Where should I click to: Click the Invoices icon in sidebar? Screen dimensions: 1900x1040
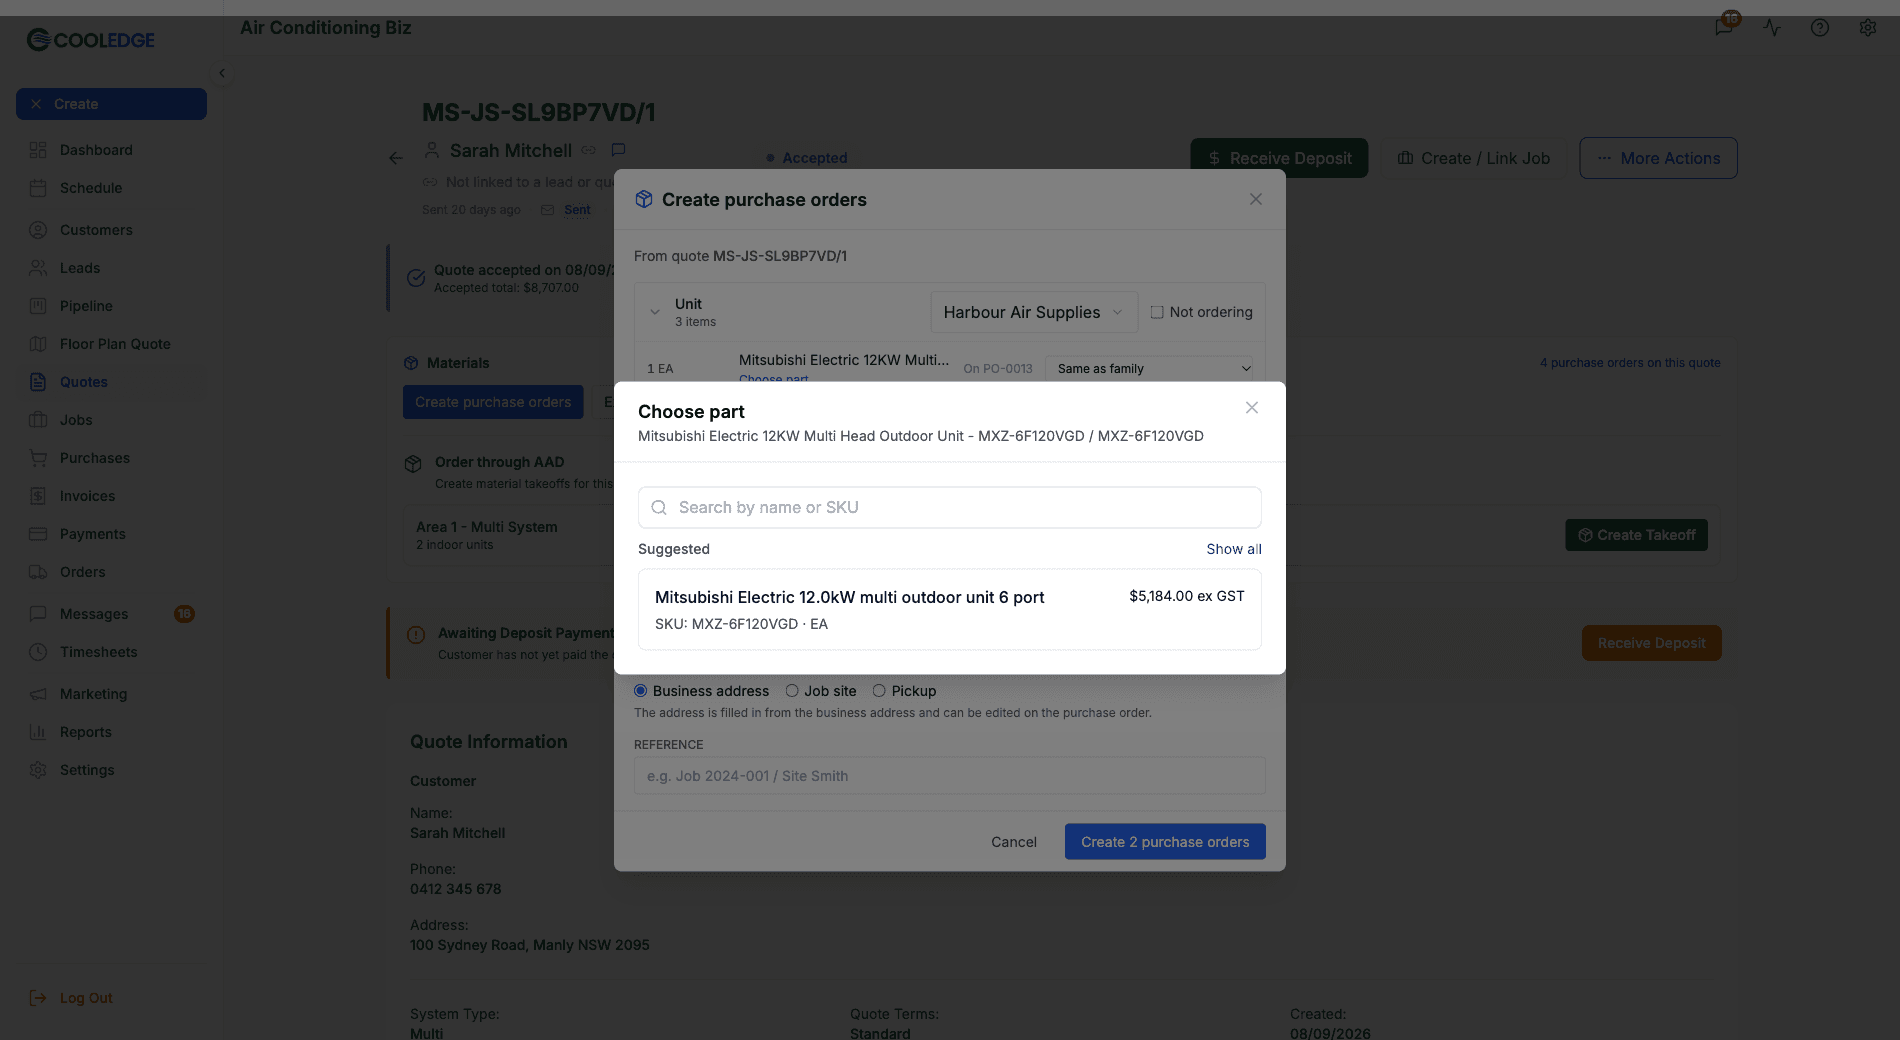point(38,496)
